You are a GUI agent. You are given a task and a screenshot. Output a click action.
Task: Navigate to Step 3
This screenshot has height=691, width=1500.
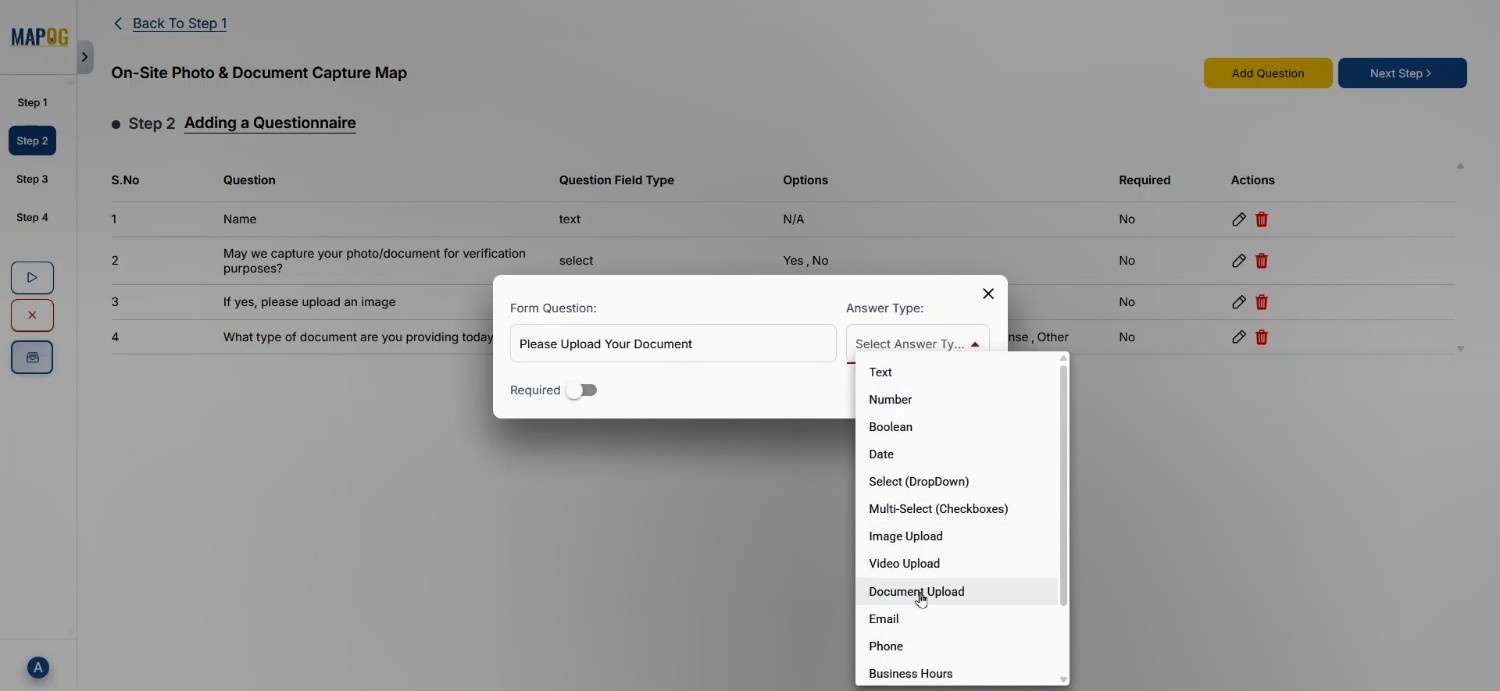33,179
